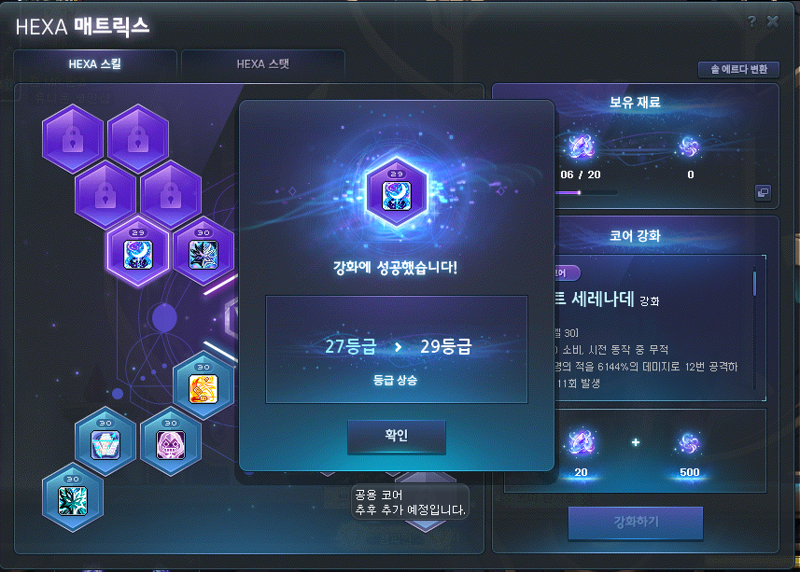The width and height of the screenshot is (800, 572).
Task: Close the HEXA 매트릭스 window
Action: coord(772,21)
